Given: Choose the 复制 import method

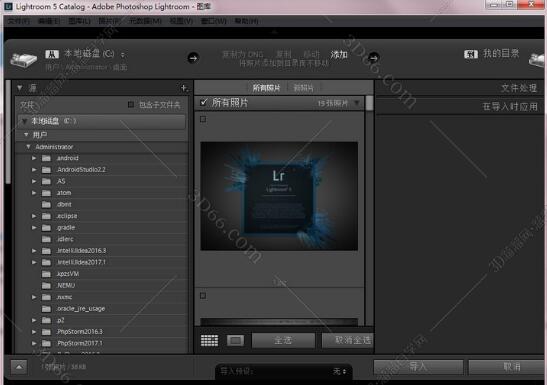Looking at the screenshot, I should [x=284, y=55].
